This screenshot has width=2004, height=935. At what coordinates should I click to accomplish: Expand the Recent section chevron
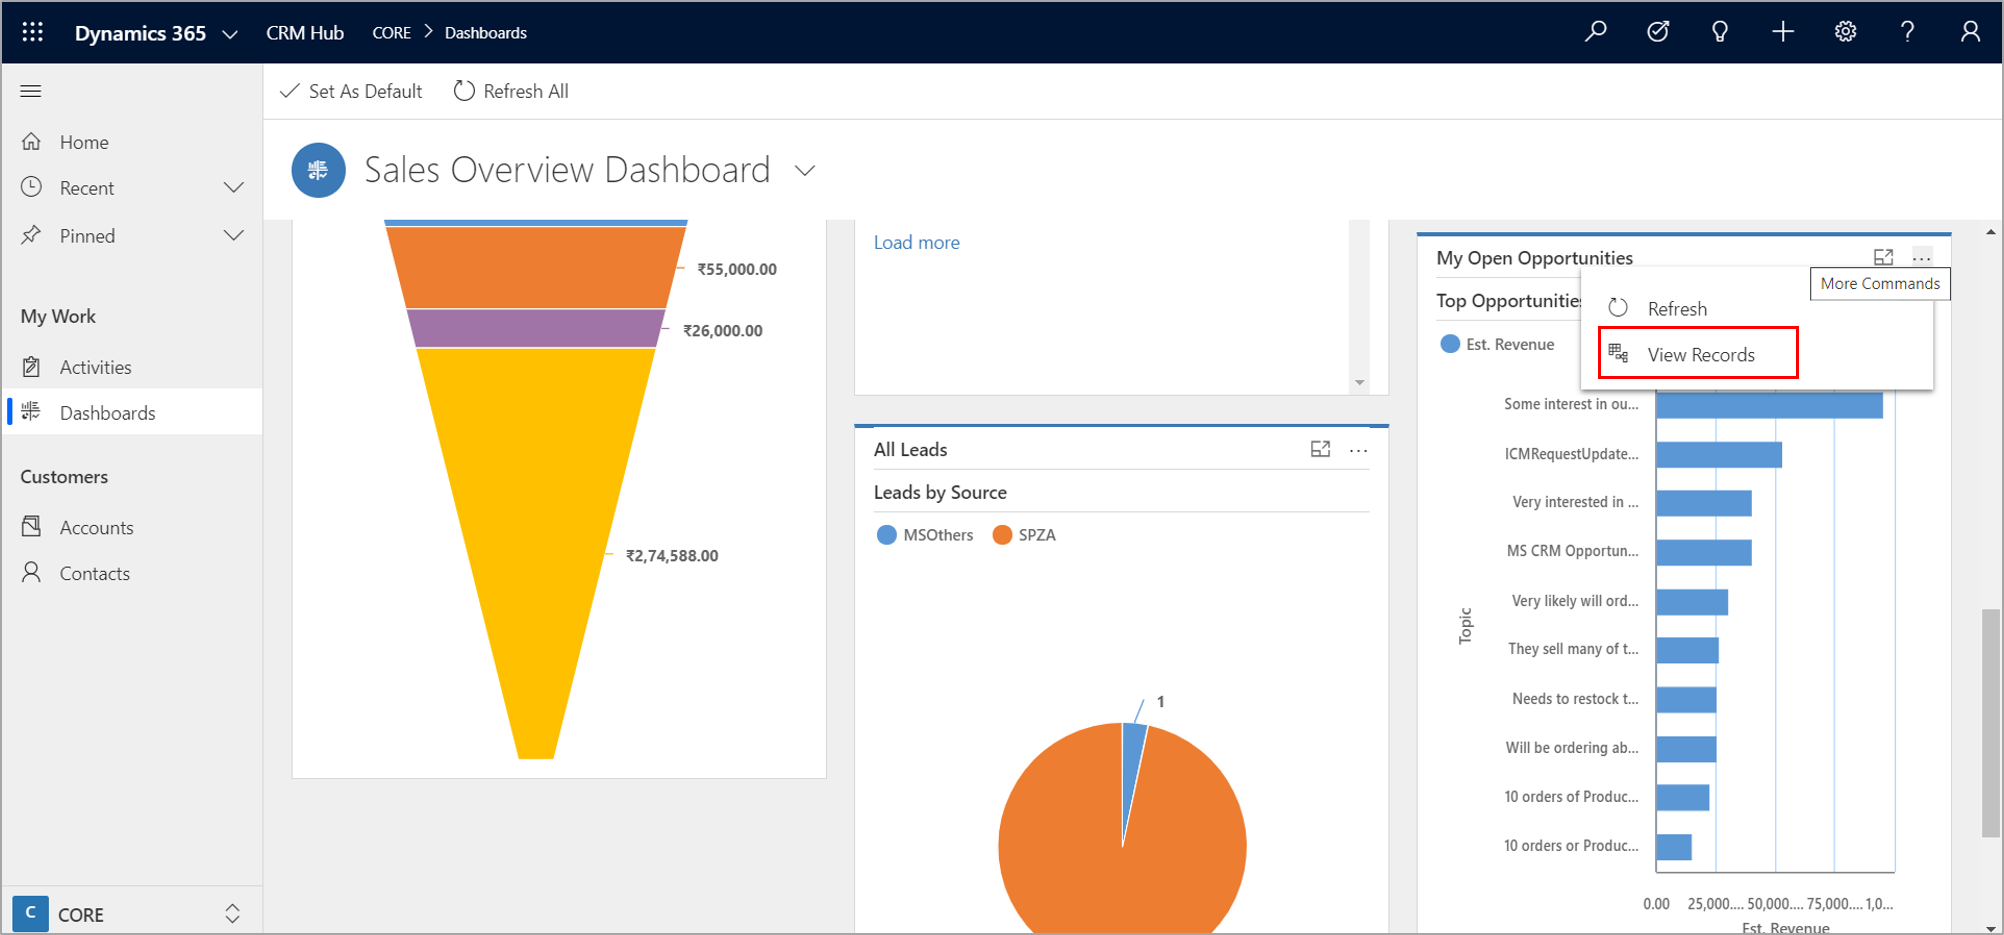233,188
